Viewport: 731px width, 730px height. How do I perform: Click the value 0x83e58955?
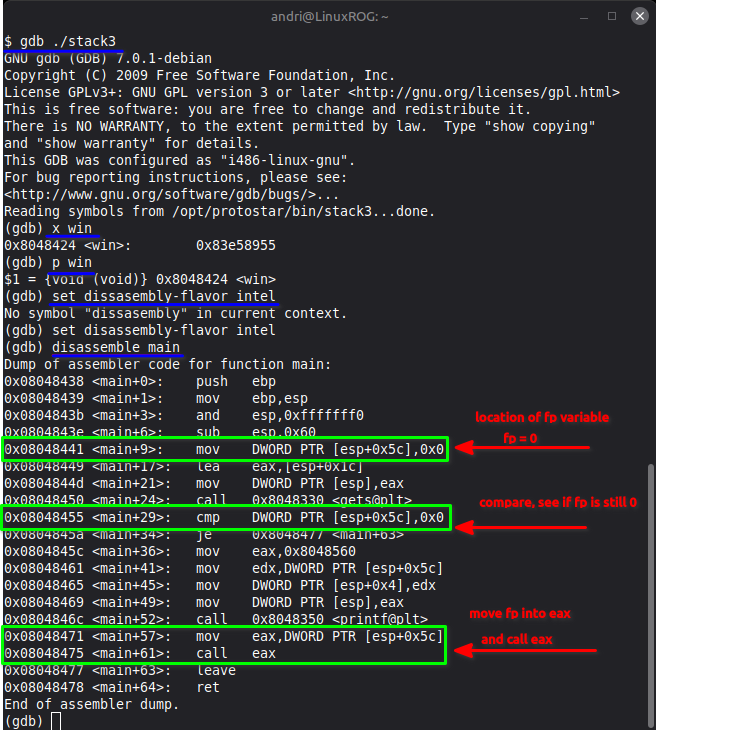point(235,245)
